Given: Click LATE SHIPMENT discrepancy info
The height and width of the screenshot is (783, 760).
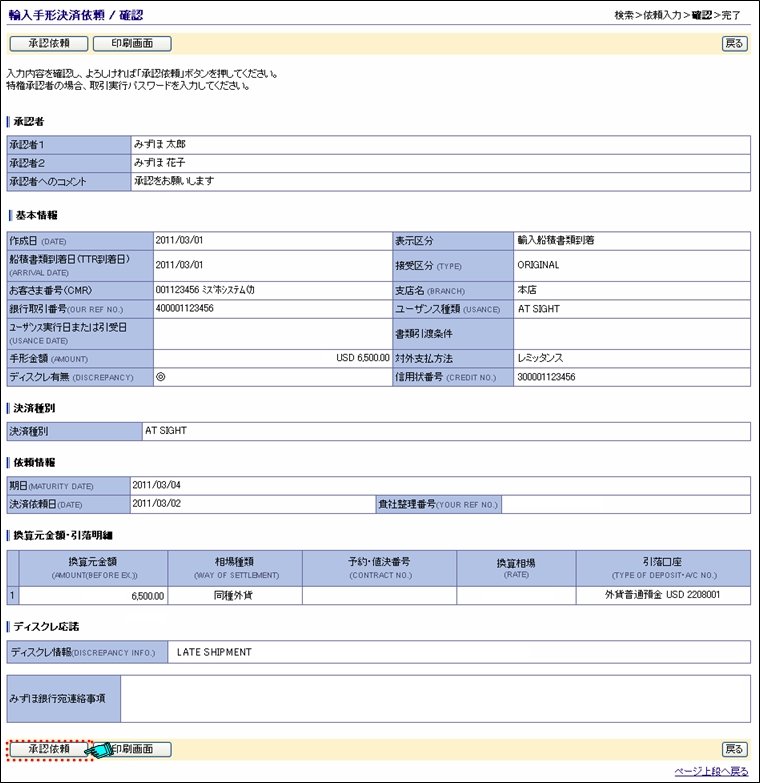Looking at the screenshot, I should [214, 652].
